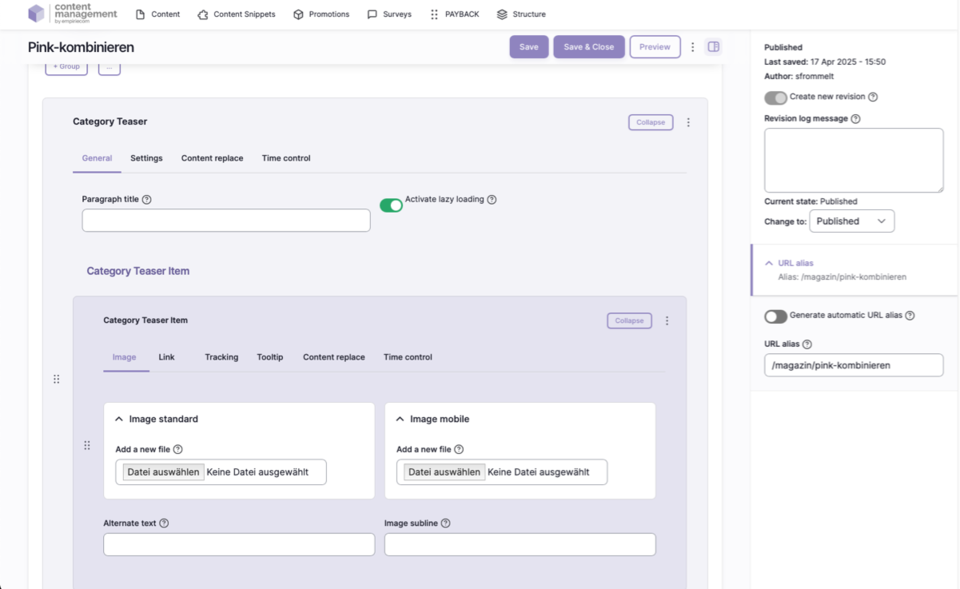Open the three-dot menu beside Preview
Screen dimensions: 960x589
click(x=692, y=47)
